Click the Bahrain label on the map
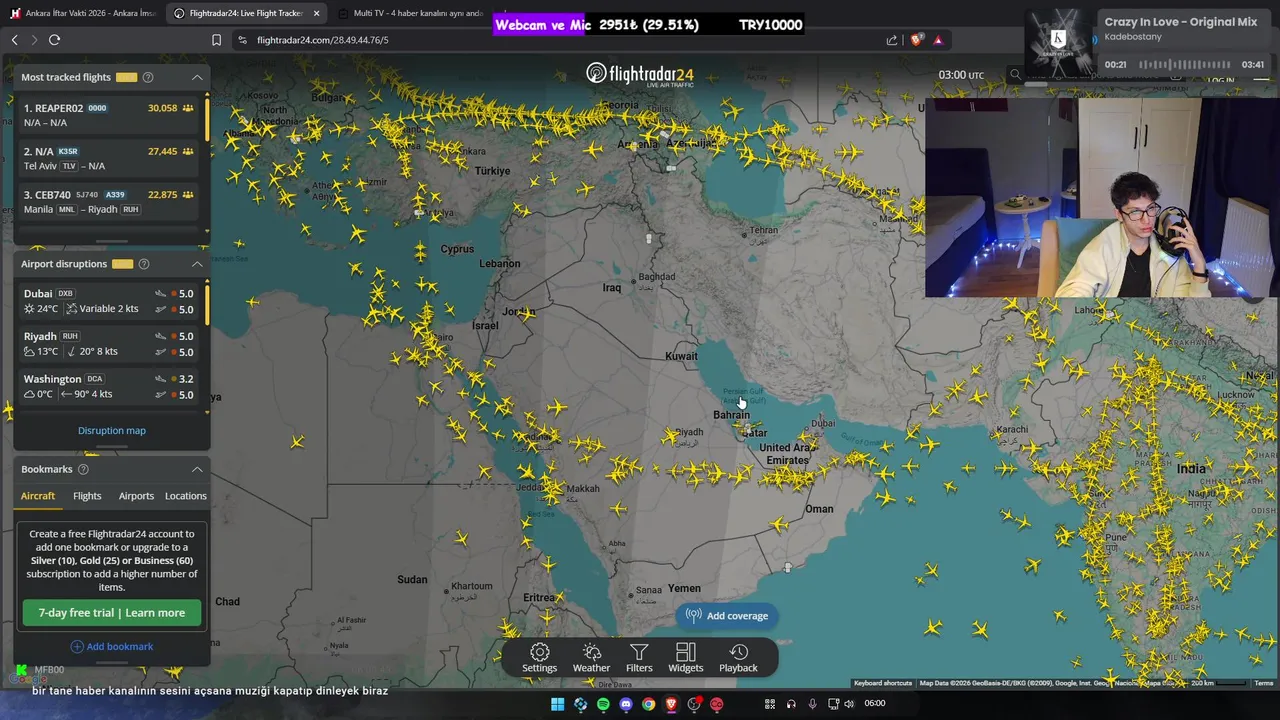Screen dimensions: 1280x720 [731, 415]
